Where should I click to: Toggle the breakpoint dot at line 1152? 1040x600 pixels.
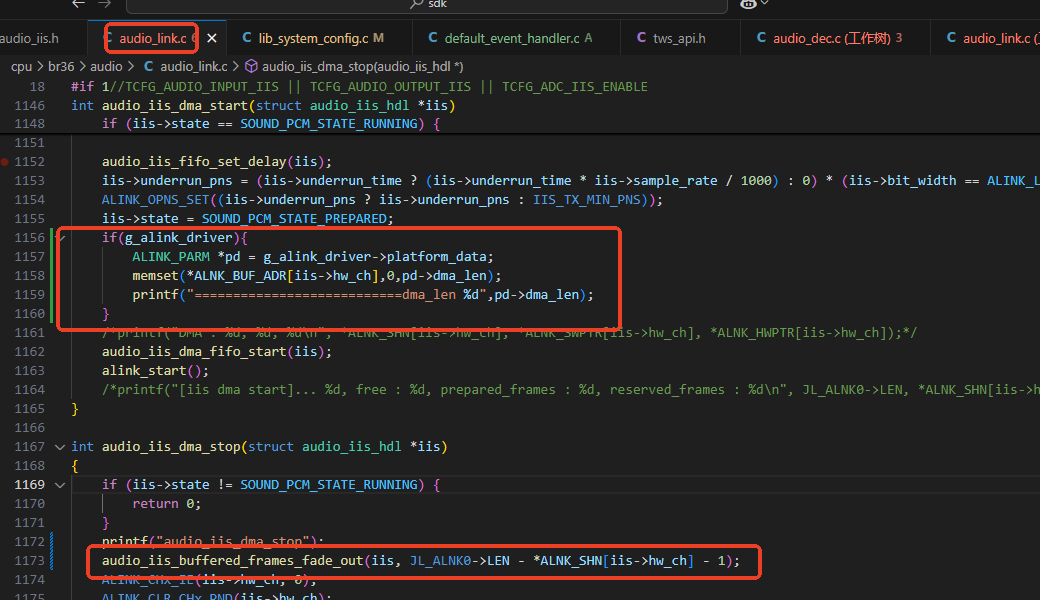tap(5, 162)
